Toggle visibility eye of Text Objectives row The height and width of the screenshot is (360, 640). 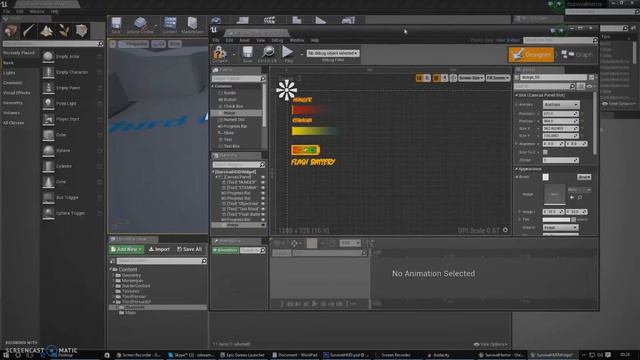click(x=263, y=204)
